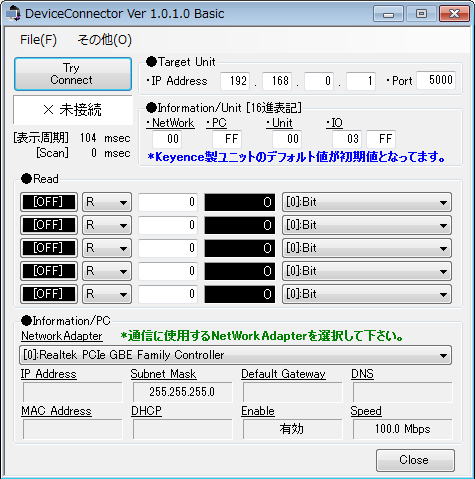Click the IO field showing 03
The image size is (475, 479).
(347, 139)
